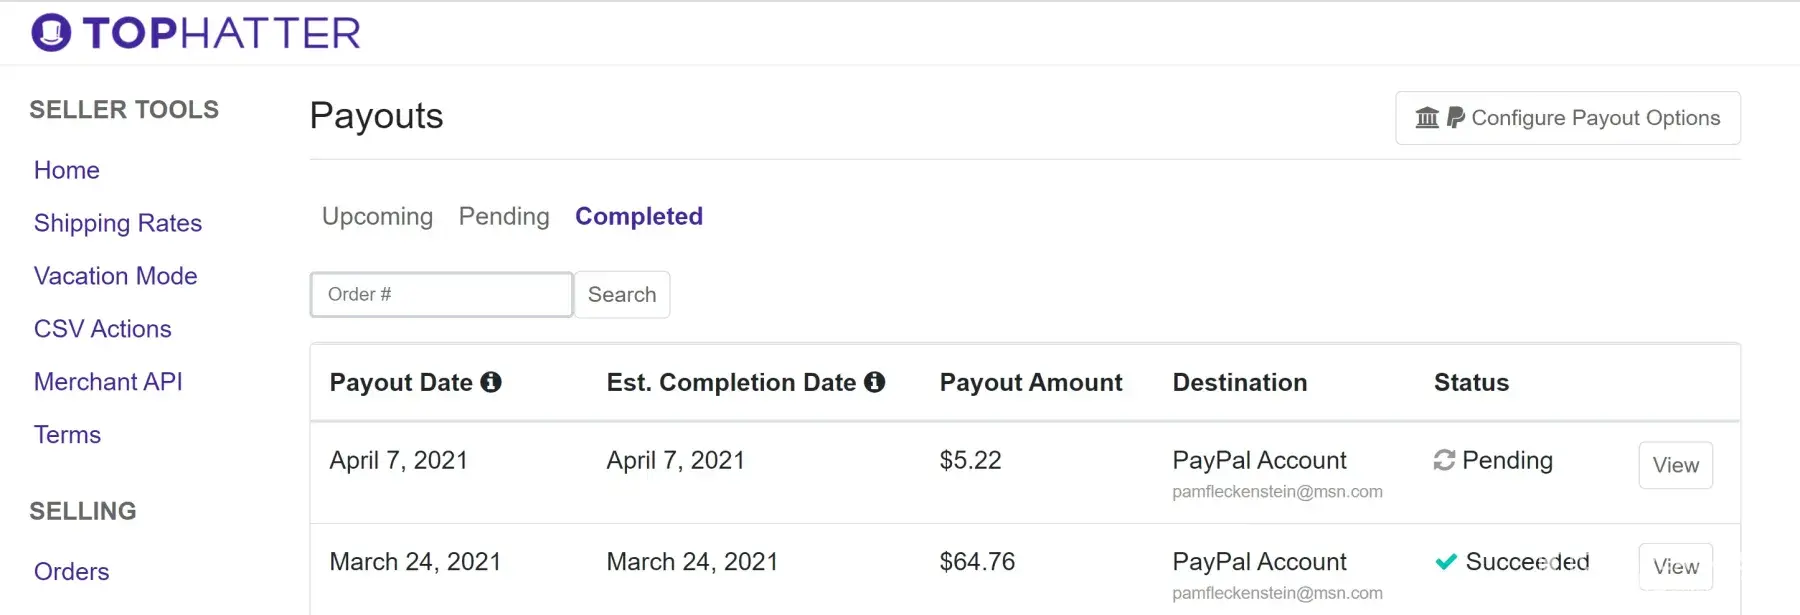Click the Tophatter top hat logo icon
Image resolution: width=1800 pixels, height=615 pixels.
coord(51,32)
